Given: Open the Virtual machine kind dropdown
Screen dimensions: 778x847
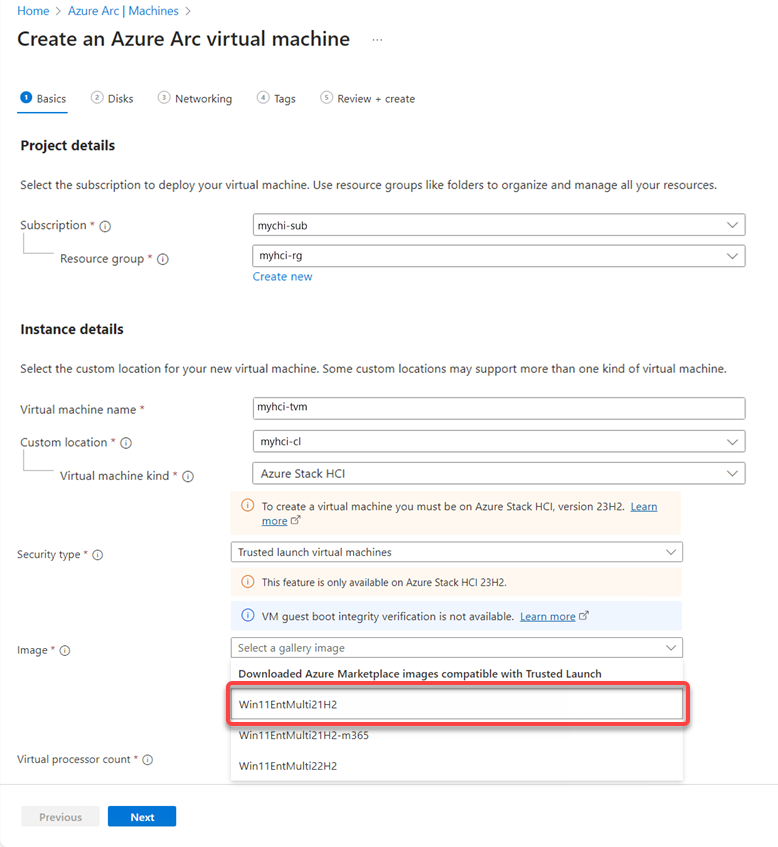Looking at the screenshot, I should coord(499,473).
